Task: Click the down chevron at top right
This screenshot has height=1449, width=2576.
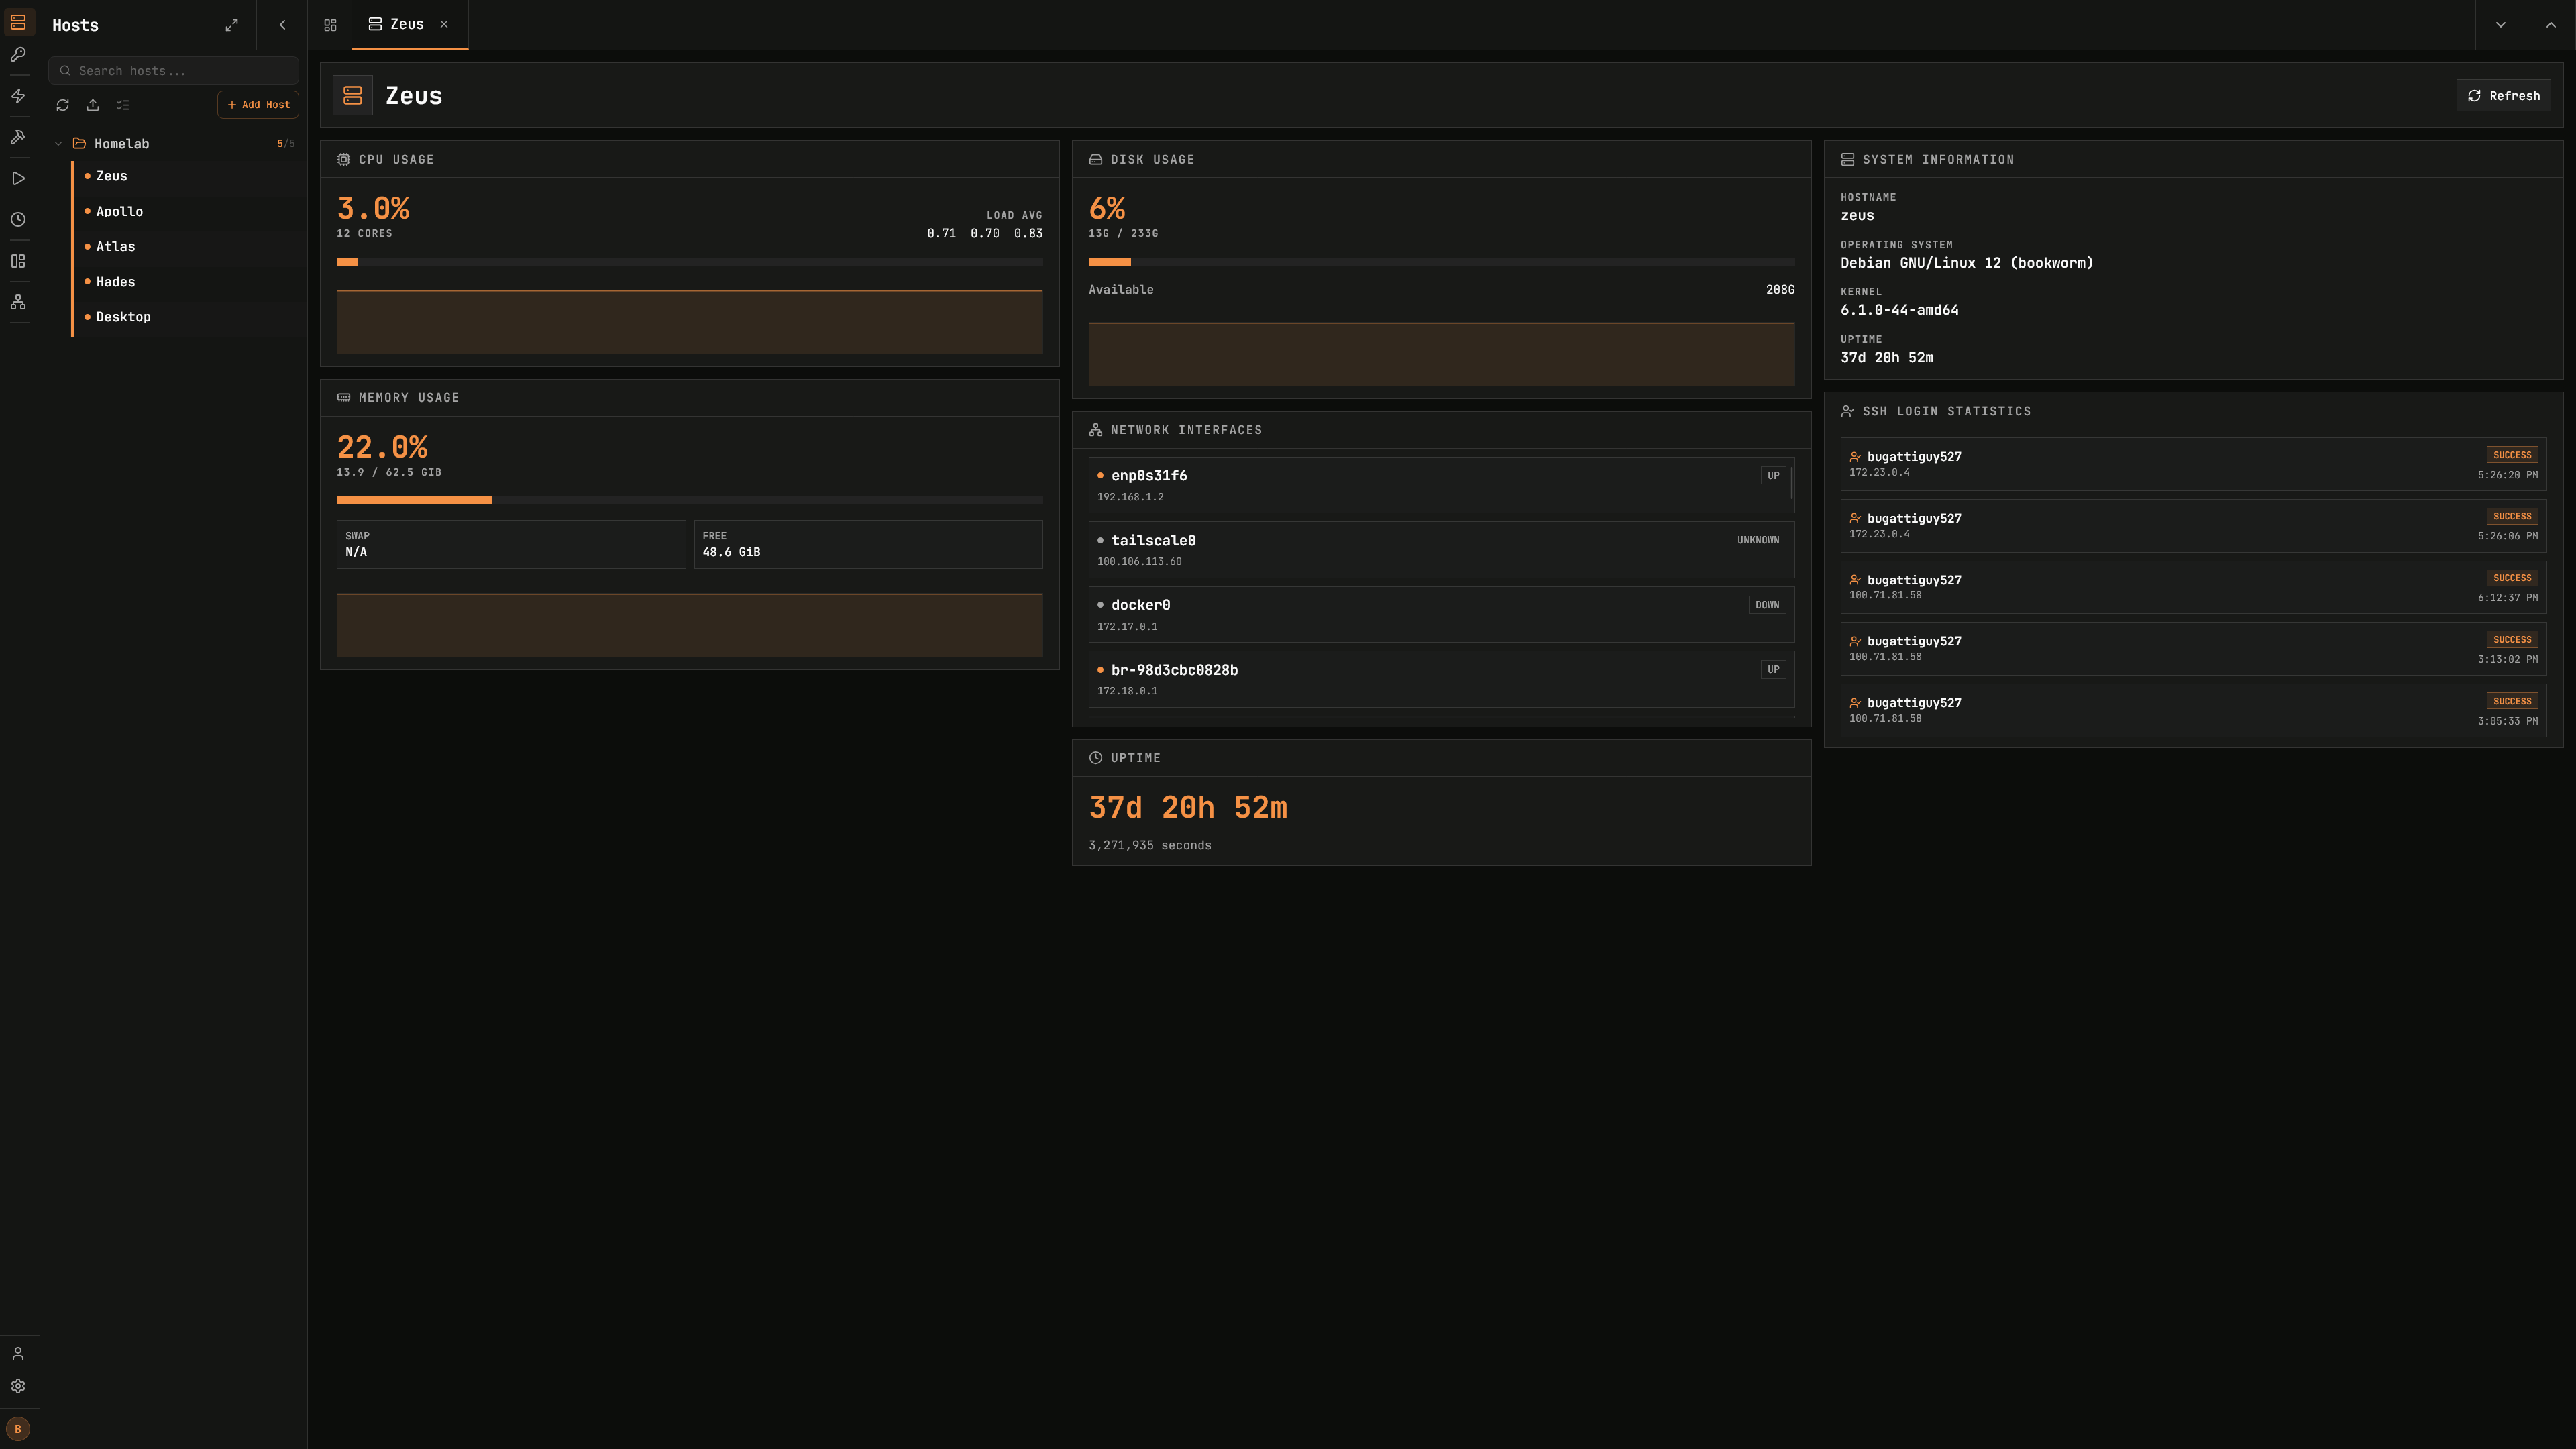Action: [x=2500, y=25]
